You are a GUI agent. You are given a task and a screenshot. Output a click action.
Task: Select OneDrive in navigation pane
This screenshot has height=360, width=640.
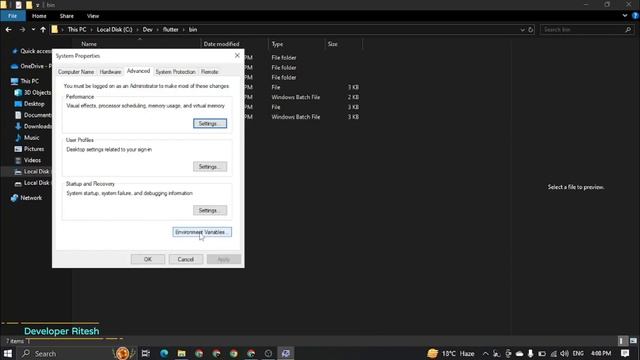(x=32, y=66)
